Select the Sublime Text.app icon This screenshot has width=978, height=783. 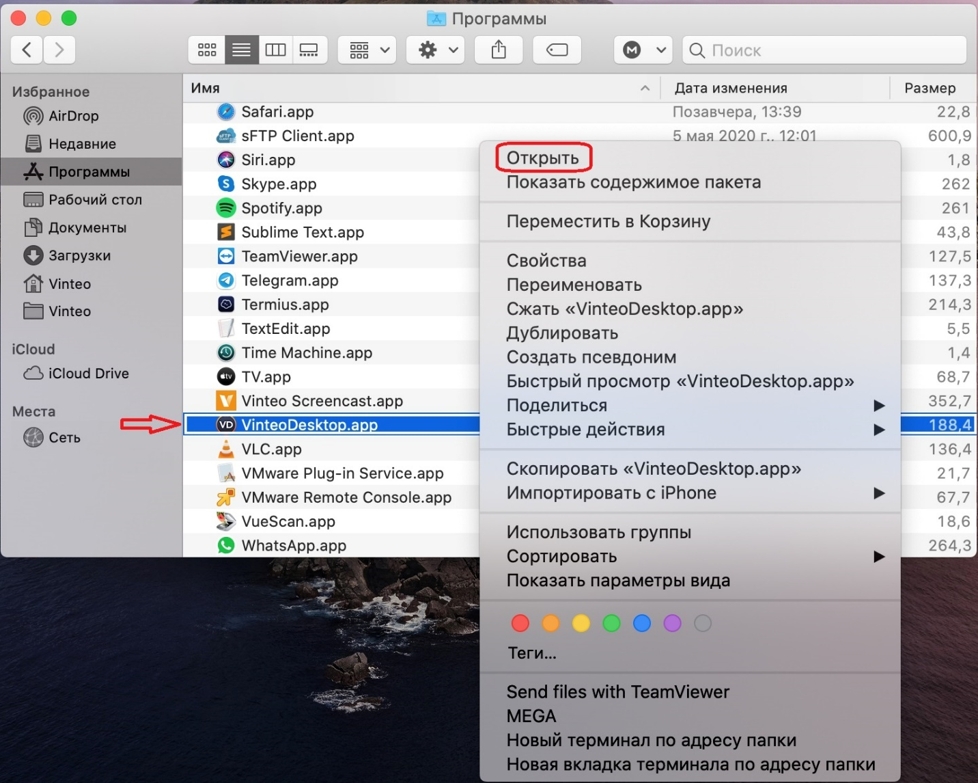pos(226,233)
